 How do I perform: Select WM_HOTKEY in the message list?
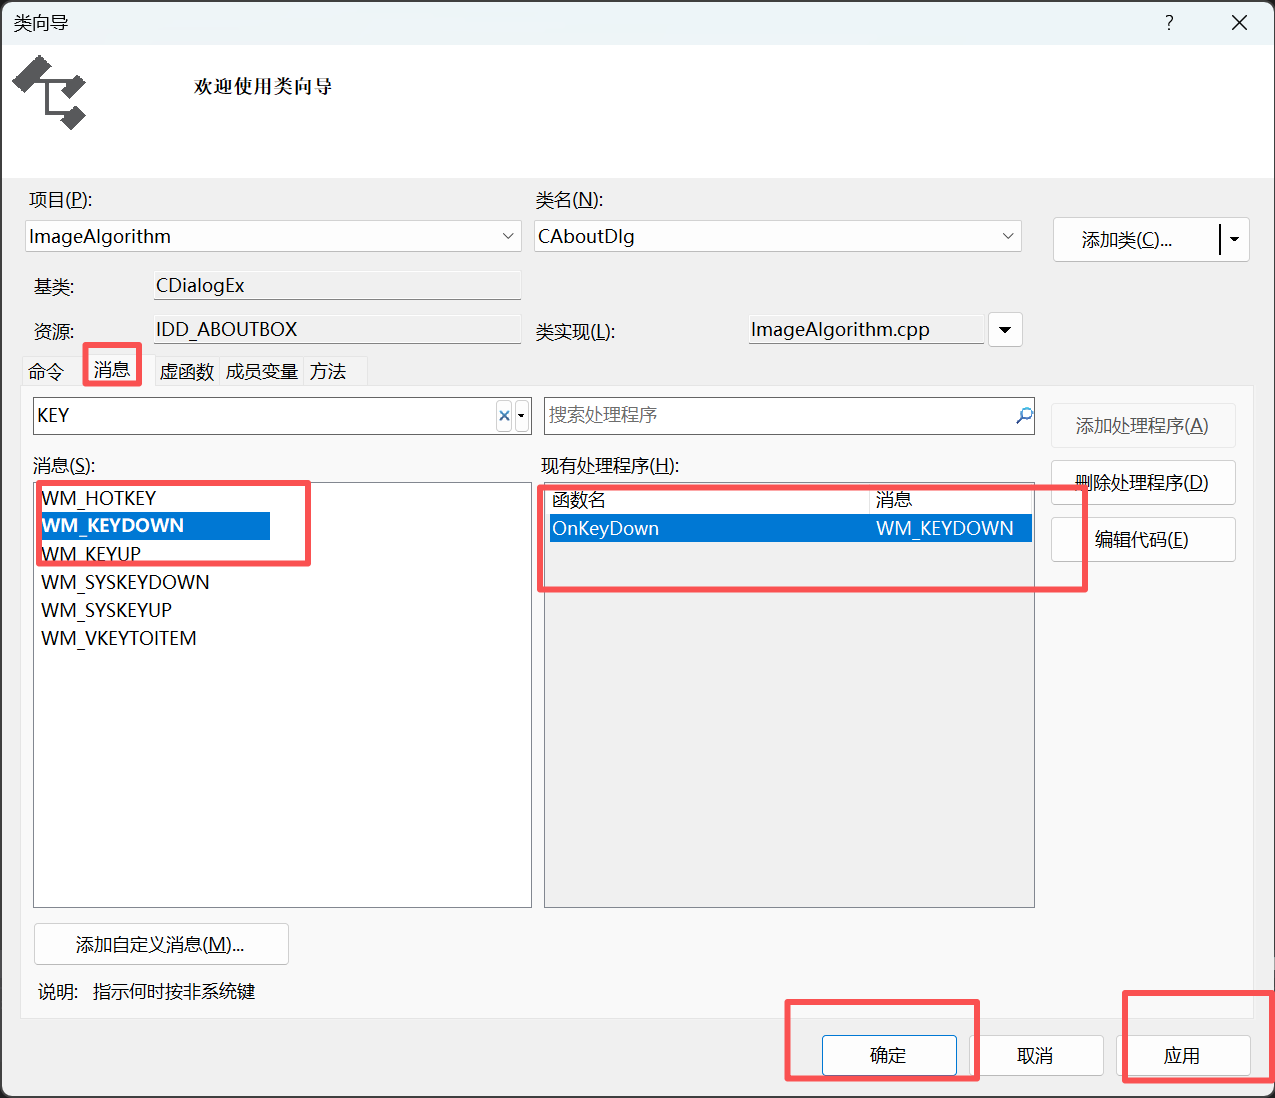tap(99, 498)
